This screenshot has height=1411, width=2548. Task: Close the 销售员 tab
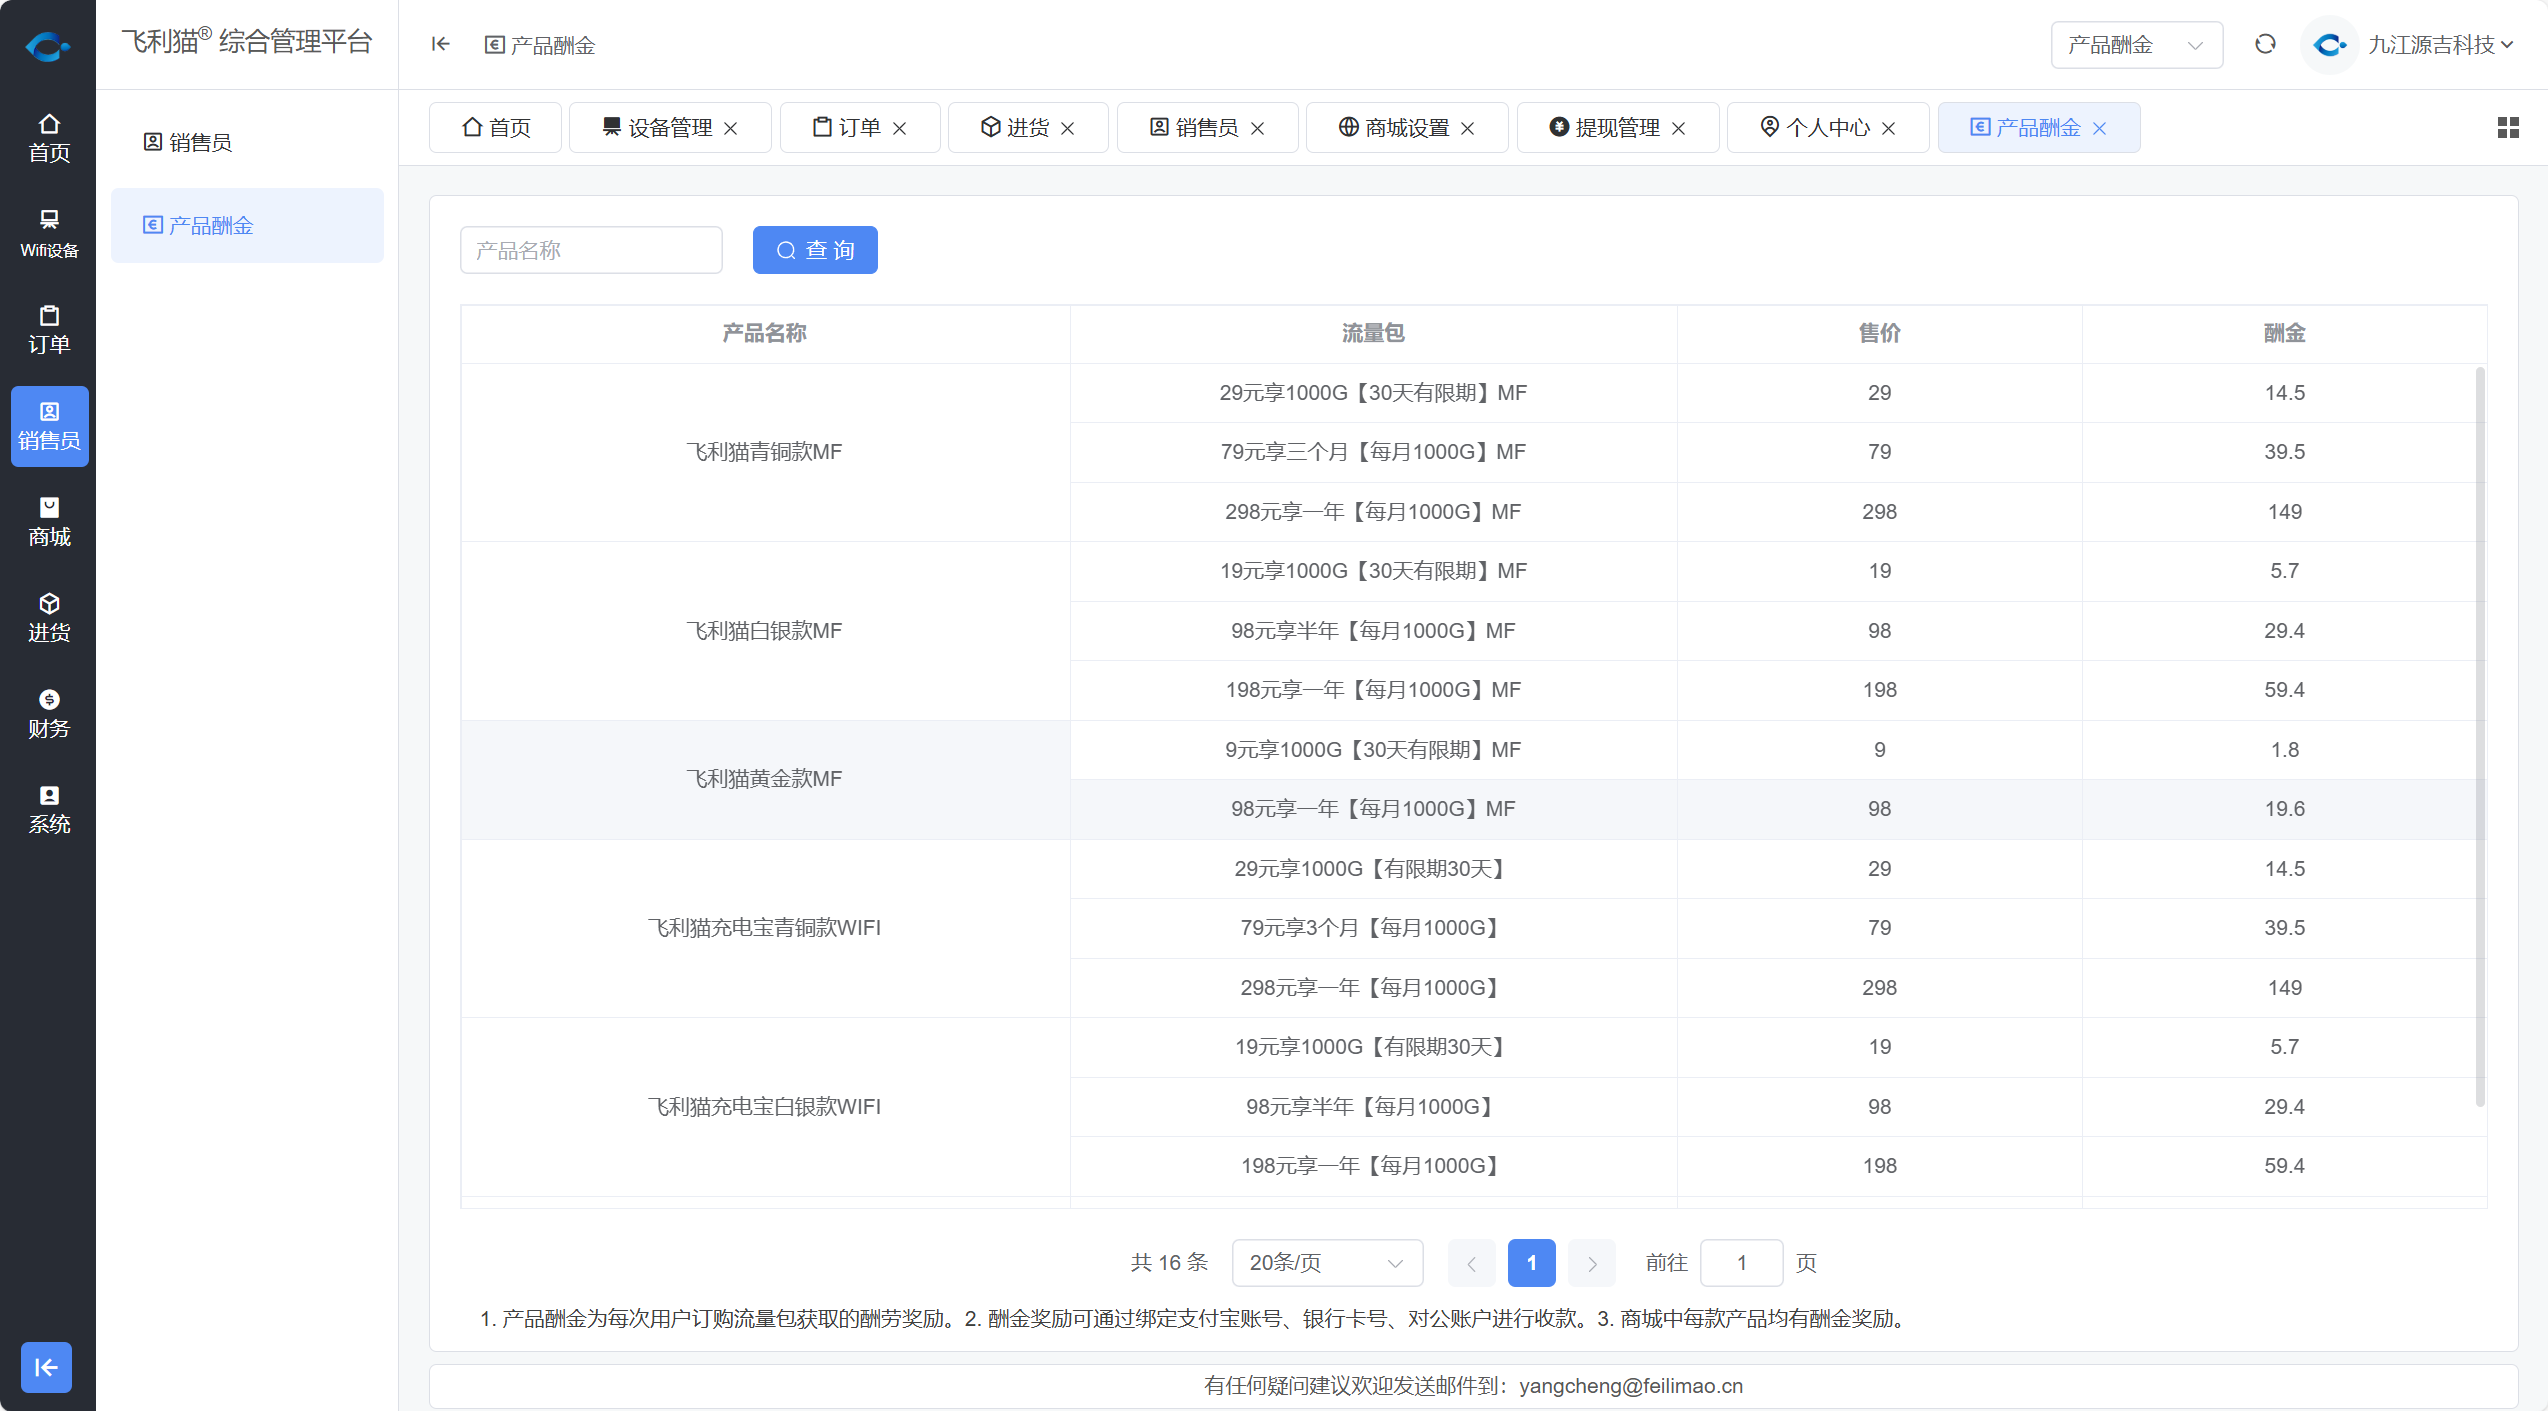click(1258, 129)
